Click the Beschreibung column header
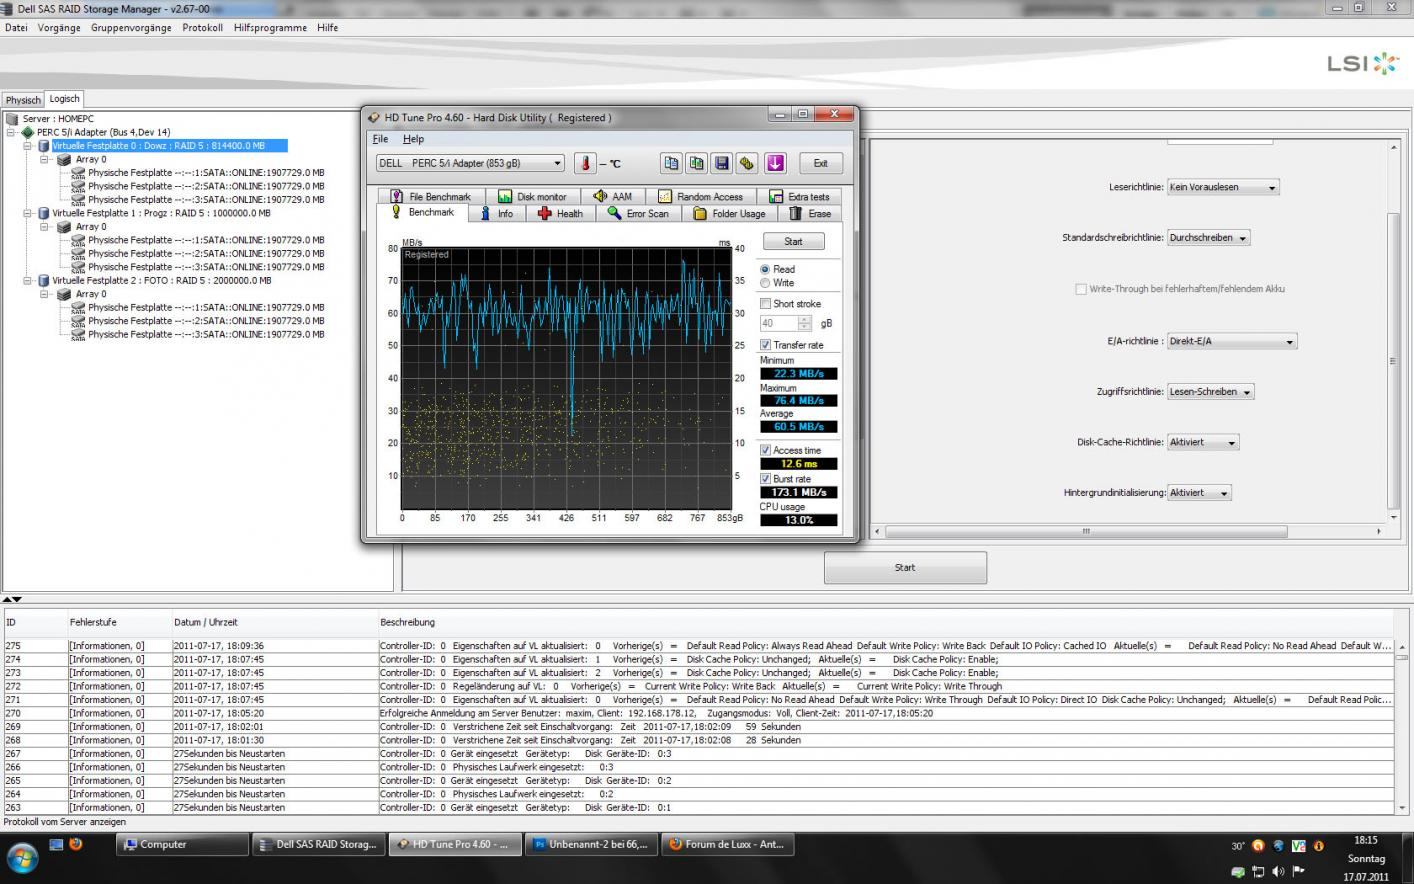 point(885,622)
